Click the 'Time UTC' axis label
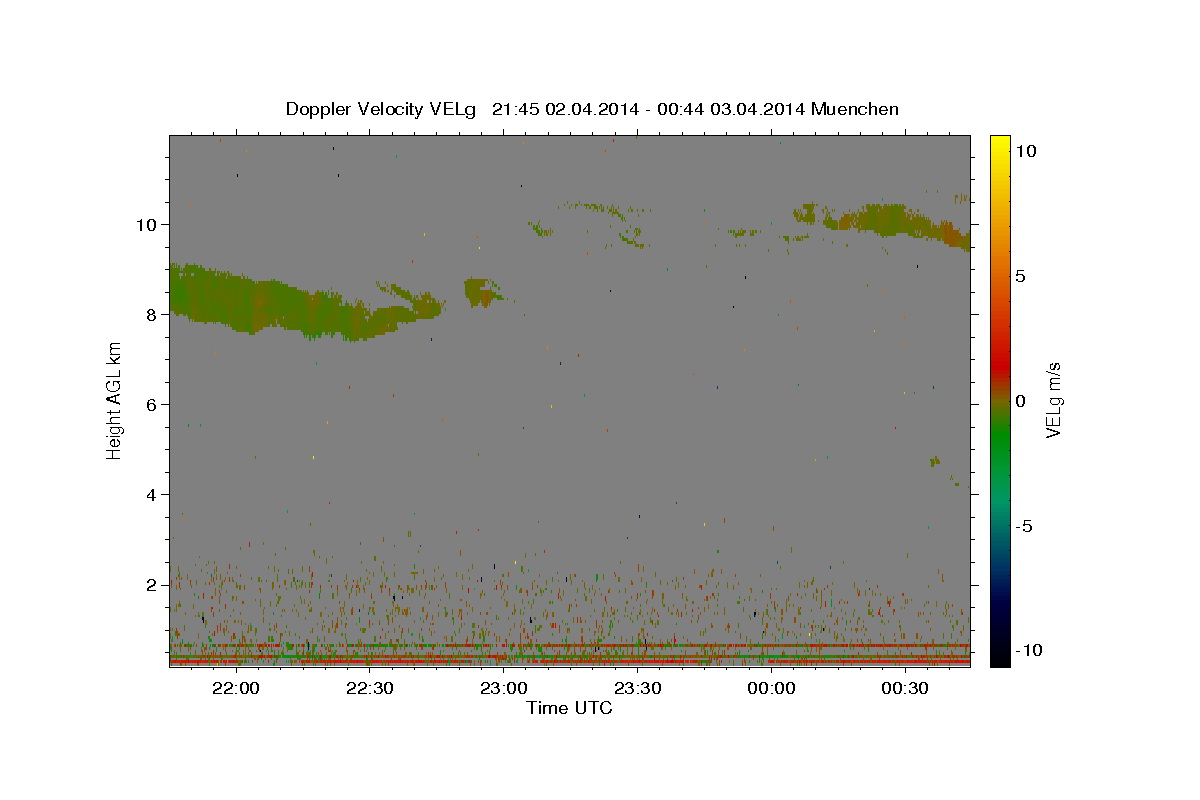The height and width of the screenshot is (800, 1200). coord(569,708)
